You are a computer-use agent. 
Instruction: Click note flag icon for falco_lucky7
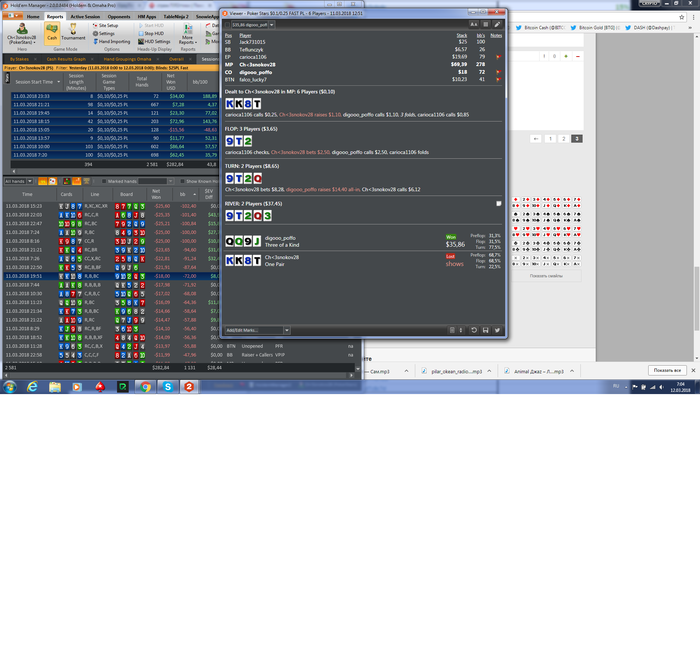(498, 79)
